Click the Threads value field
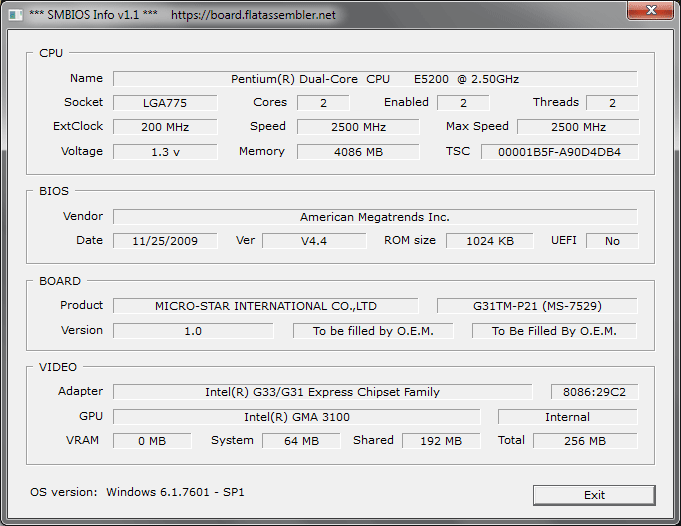Image resolution: width=681 pixels, height=526 pixels. click(x=612, y=103)
